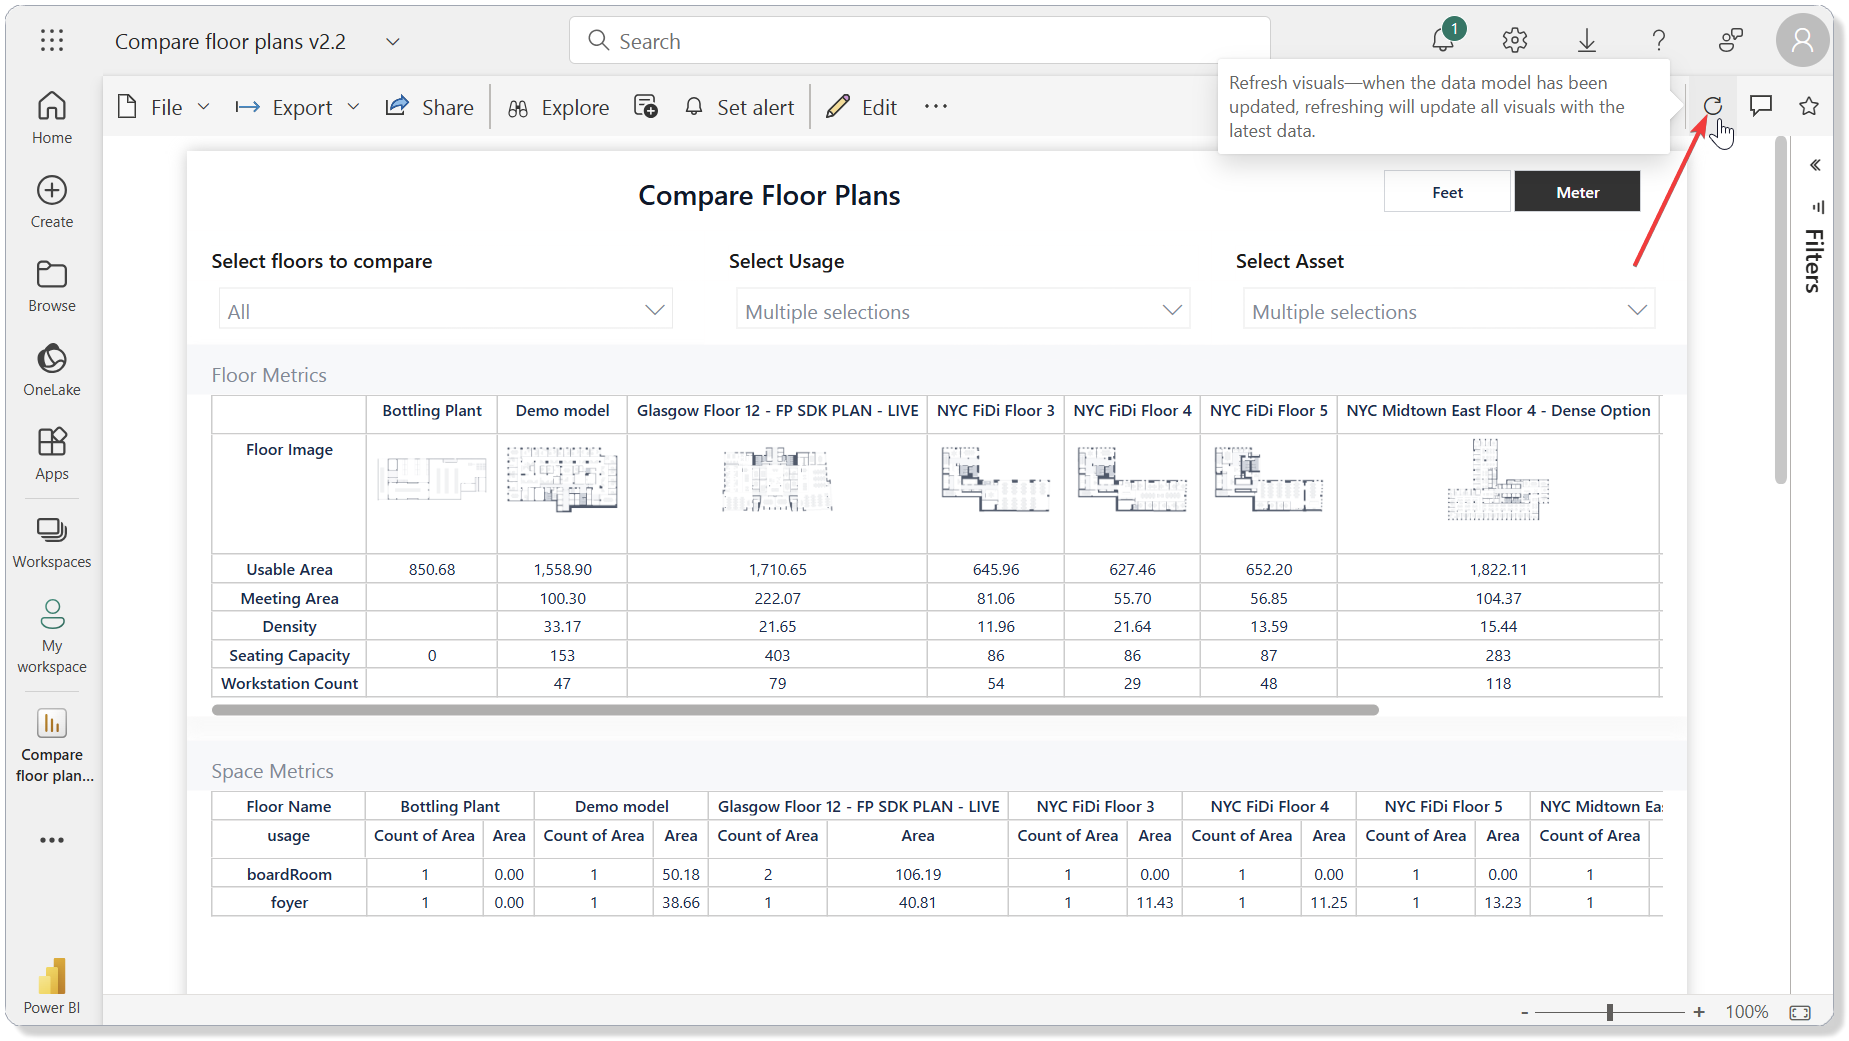Switch units to Feet
This screenshot has width=1849, height=1041.
coord(1446,191)
